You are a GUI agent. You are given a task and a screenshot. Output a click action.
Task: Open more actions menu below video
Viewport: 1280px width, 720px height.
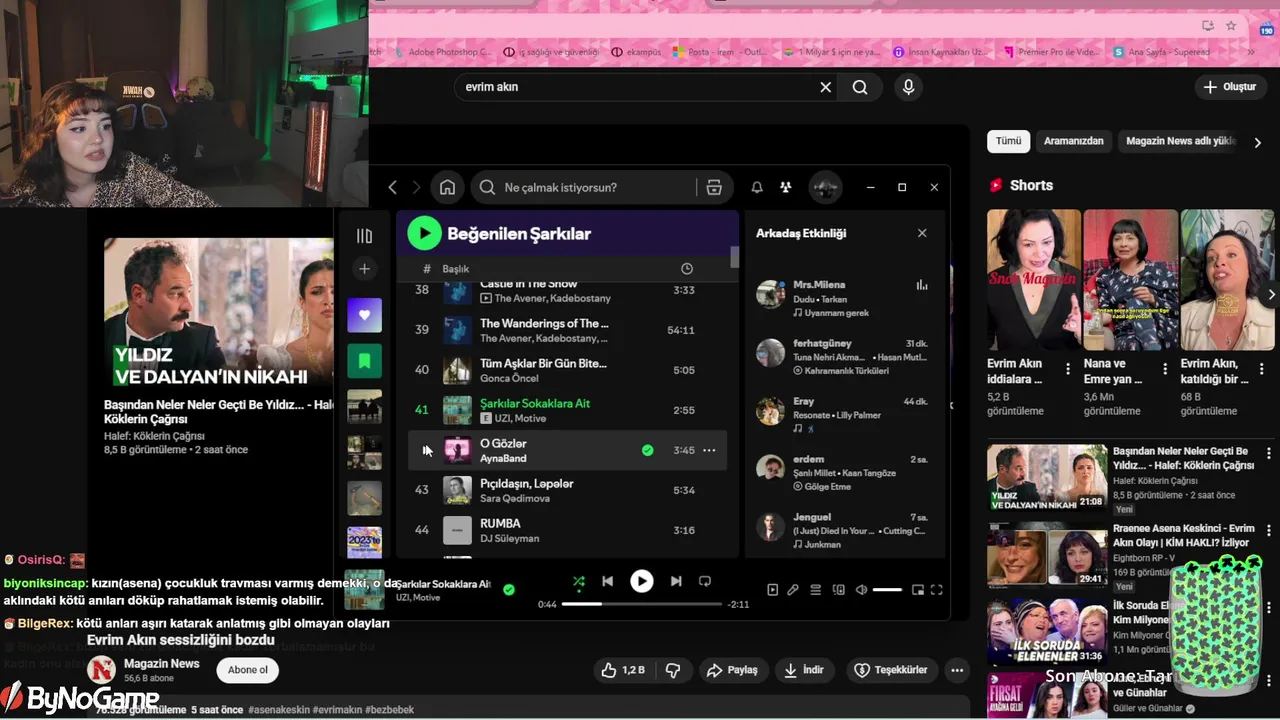(x=957, y=670)
